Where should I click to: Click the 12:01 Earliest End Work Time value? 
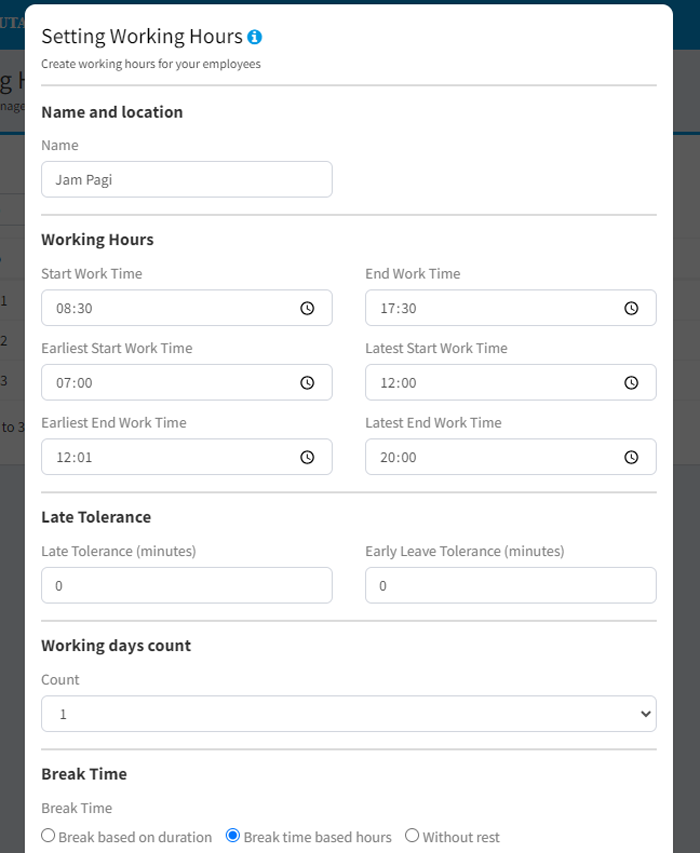[x=75, y=457]
